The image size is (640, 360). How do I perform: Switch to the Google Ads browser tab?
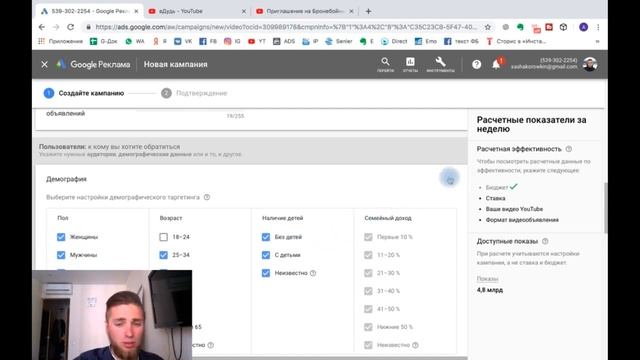[90, 11]
